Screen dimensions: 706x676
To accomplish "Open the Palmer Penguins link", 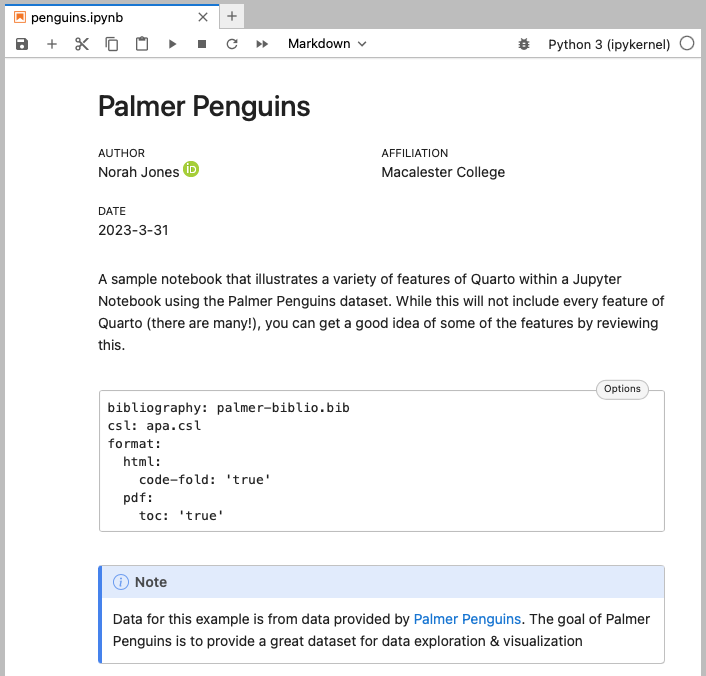I will pyautogui.click(x=467, y=619).
